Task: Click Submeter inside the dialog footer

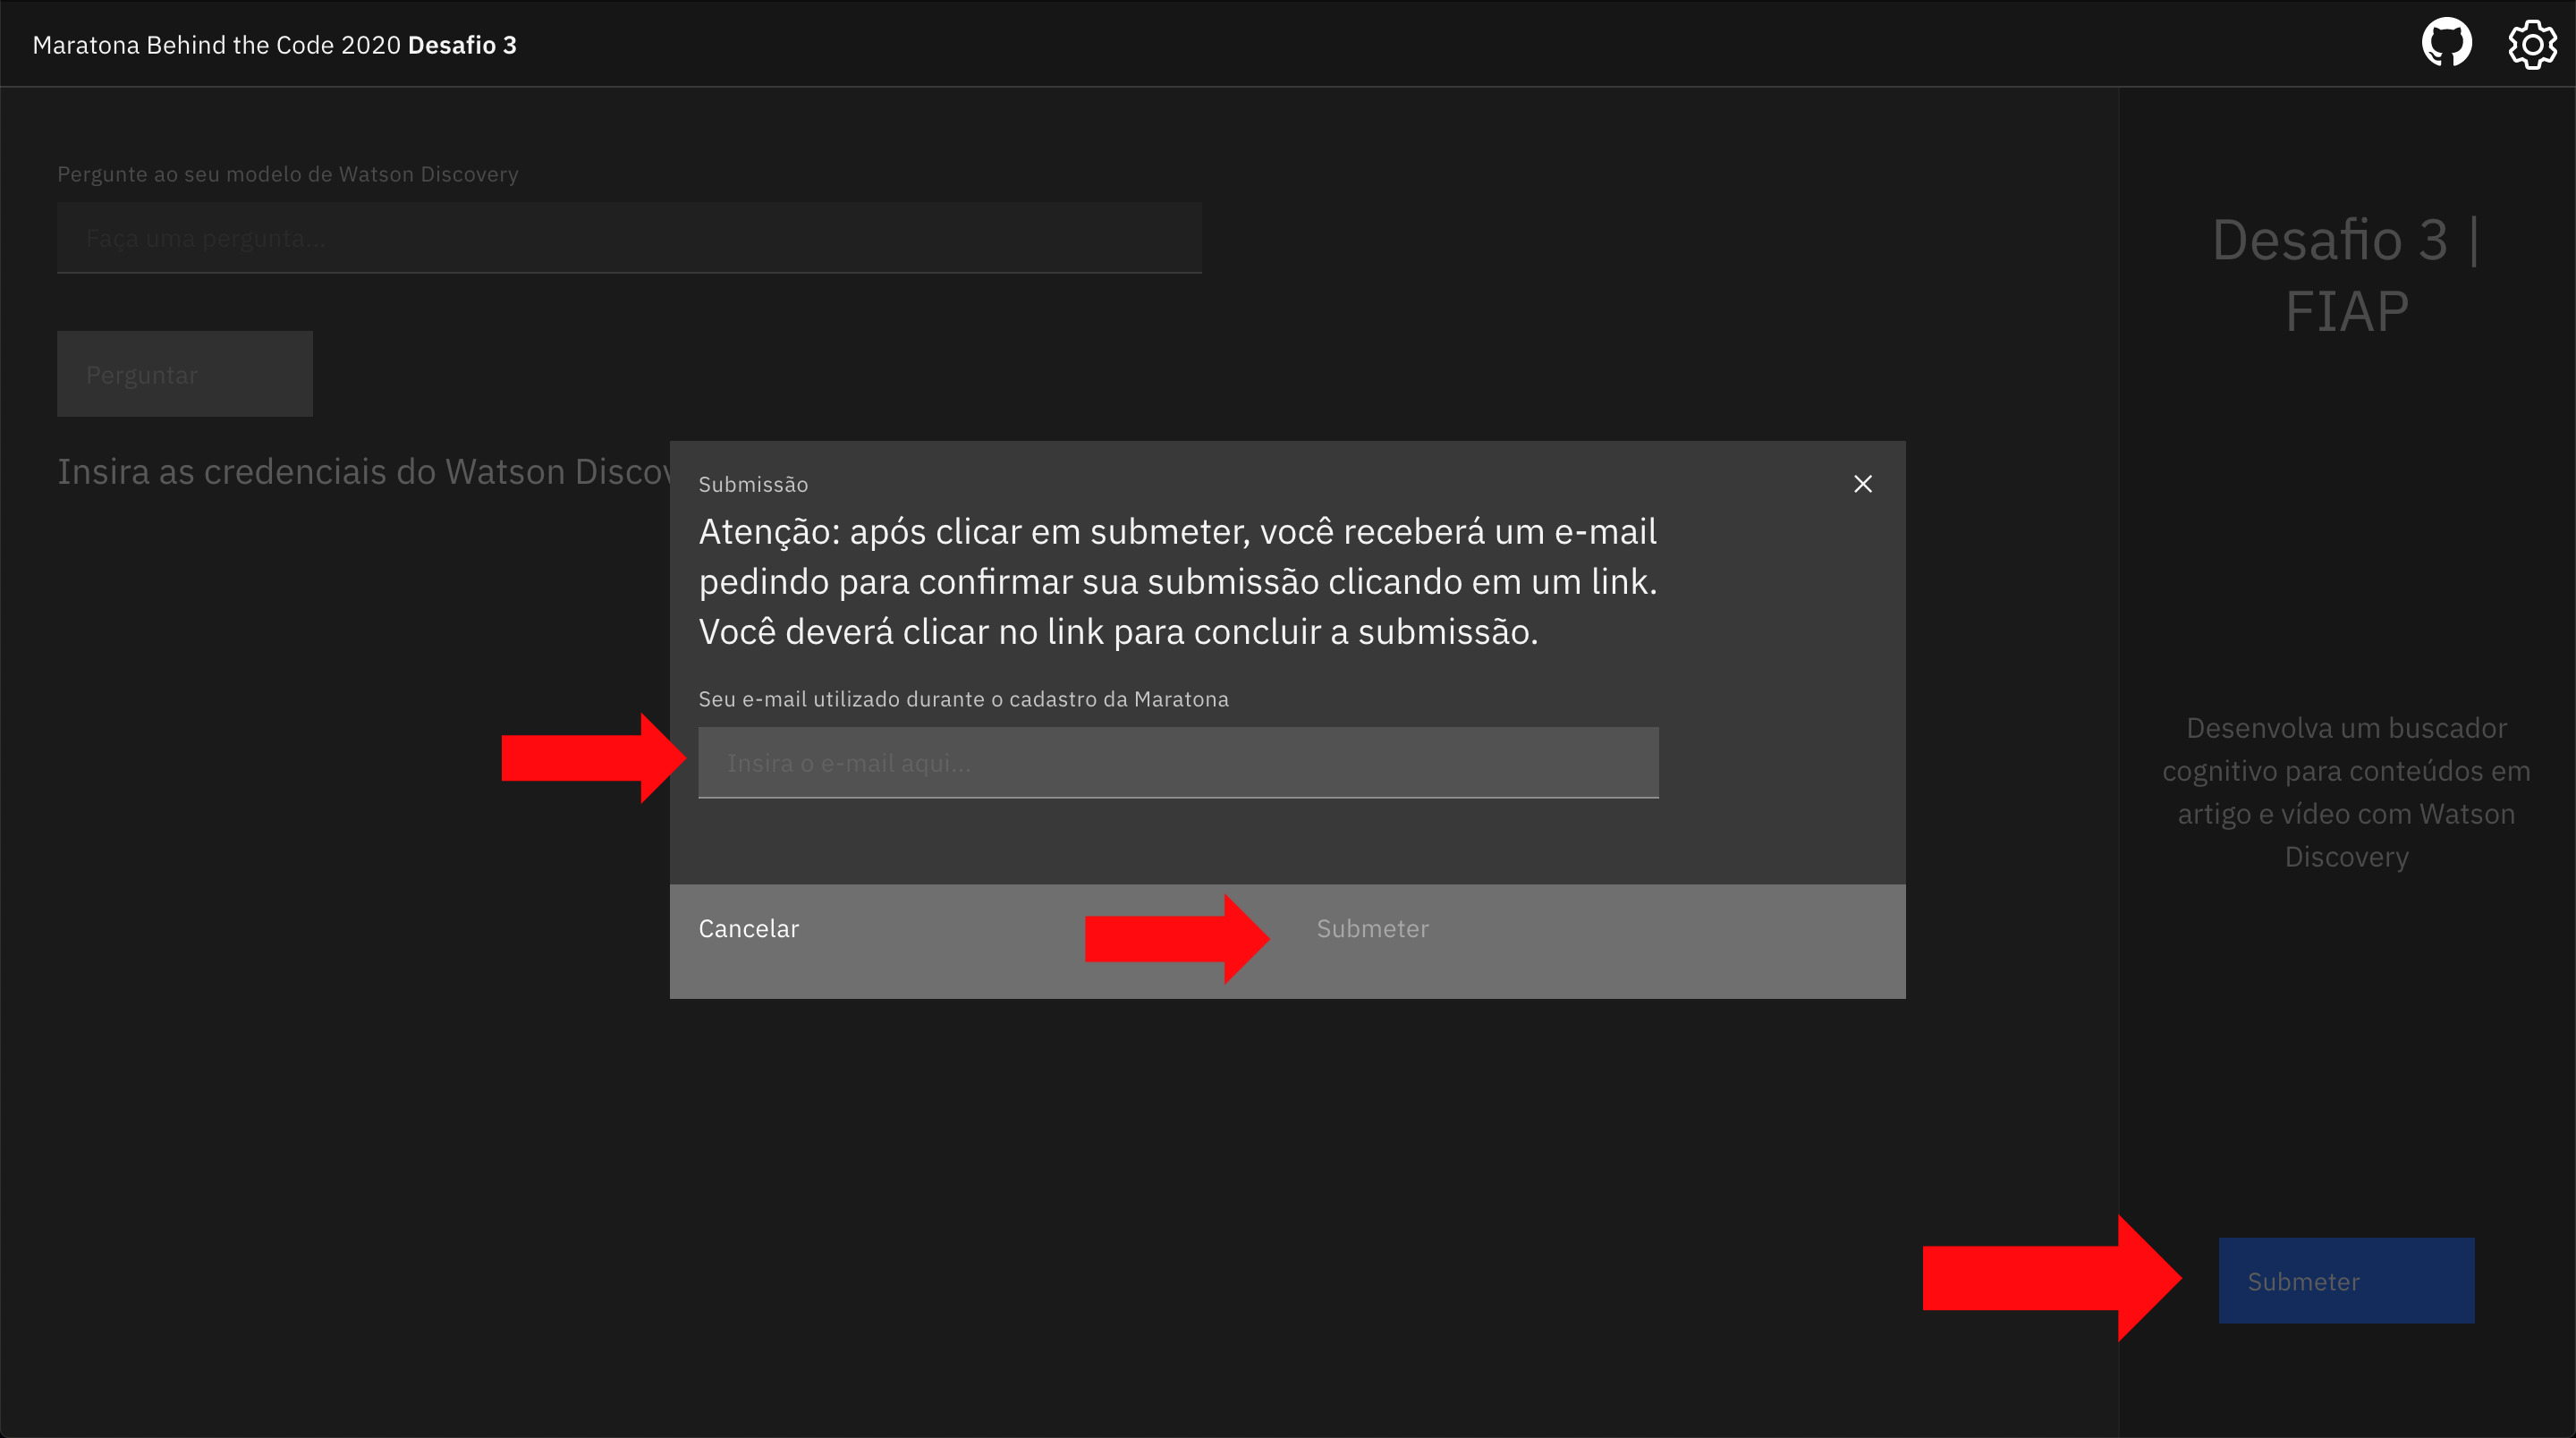Action: coord(1372,928)
